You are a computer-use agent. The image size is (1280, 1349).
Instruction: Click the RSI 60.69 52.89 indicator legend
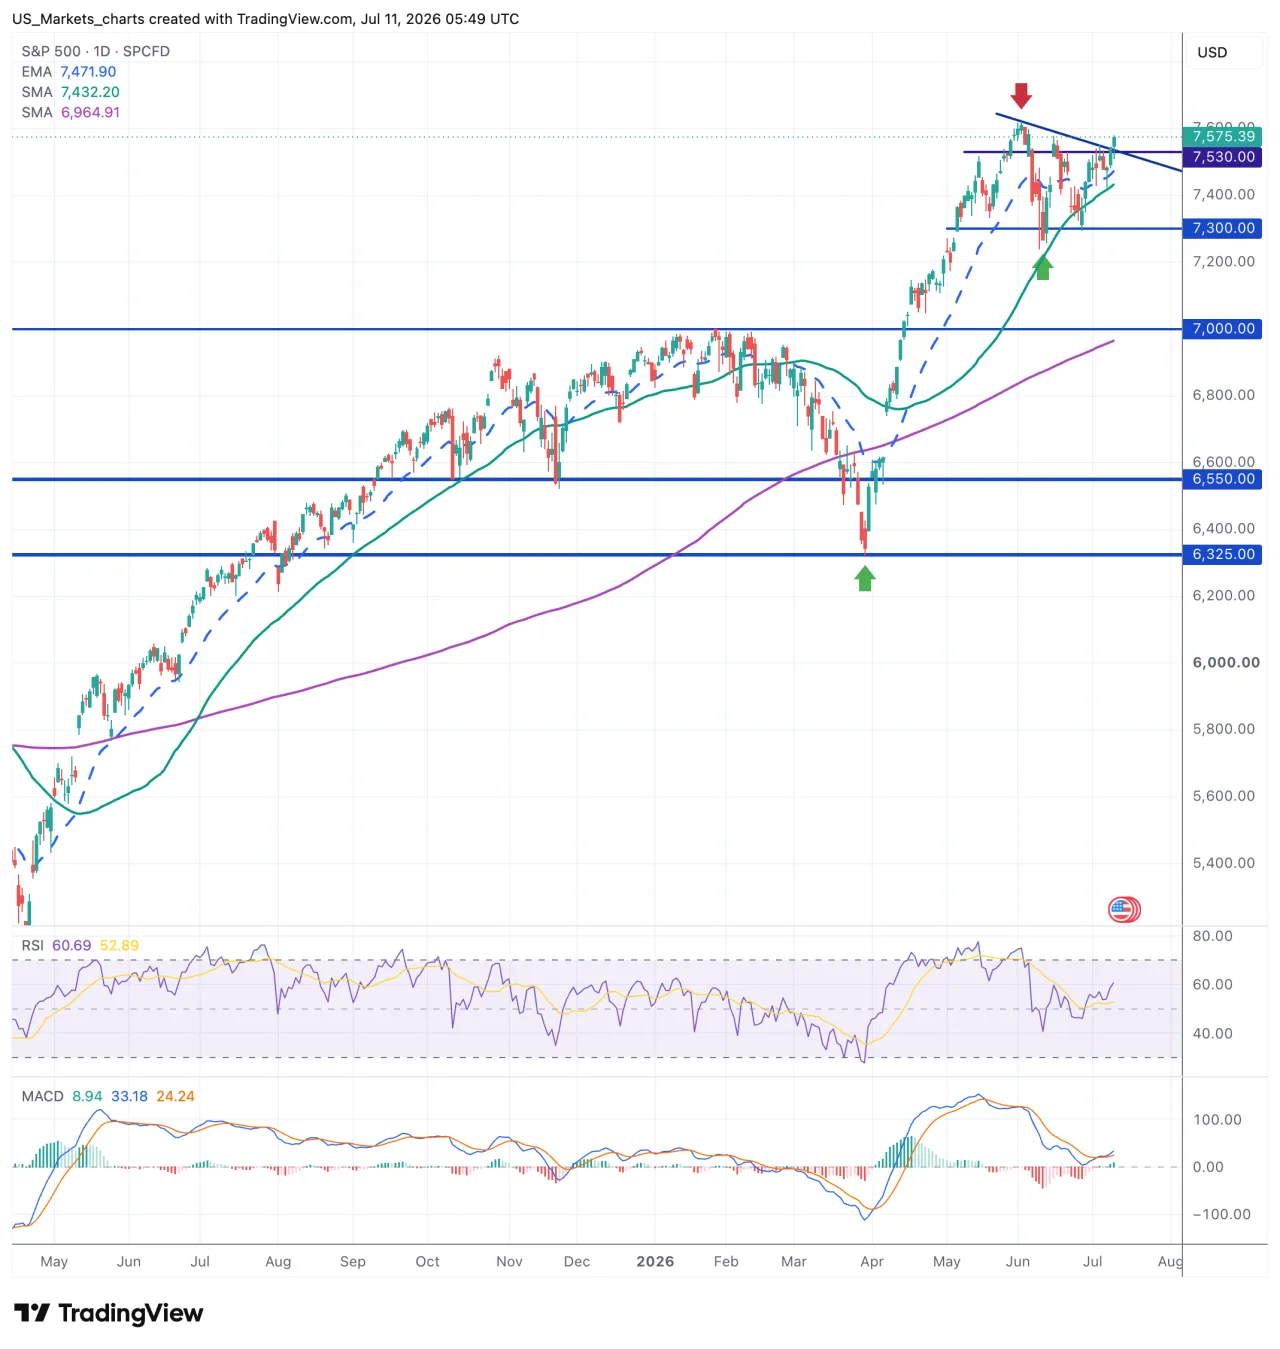point(80,945)
